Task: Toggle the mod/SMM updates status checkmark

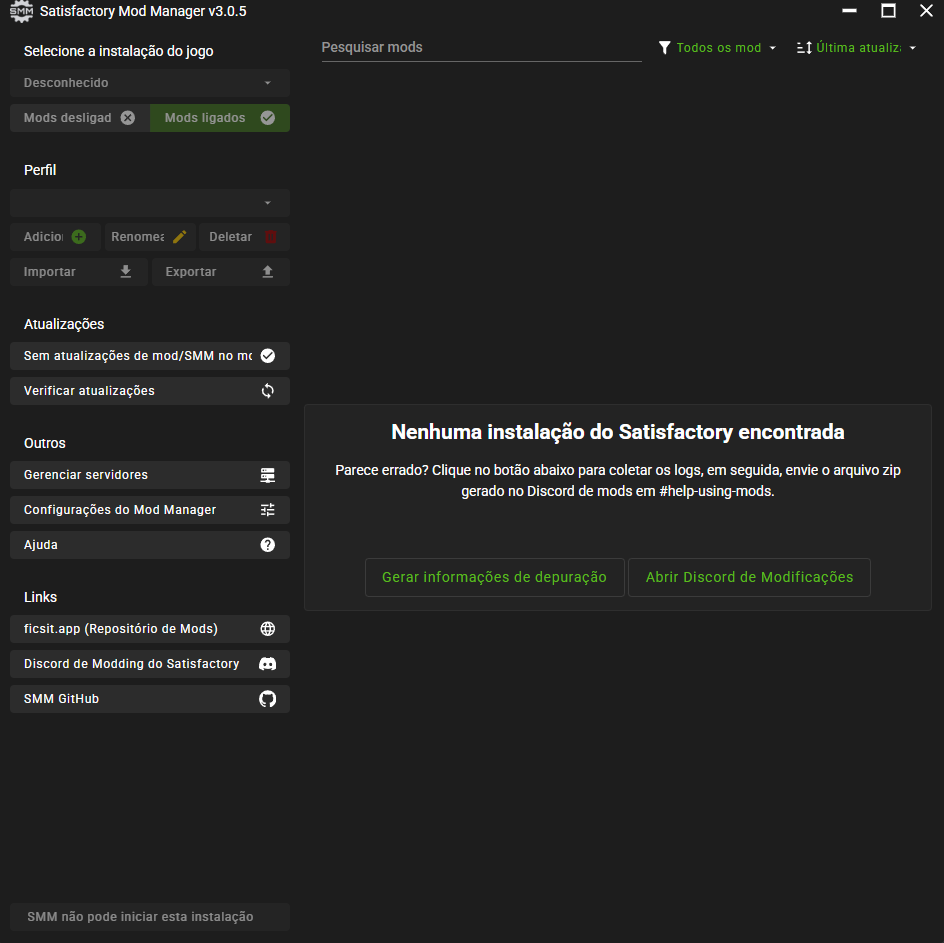Action: pos(266,355)
